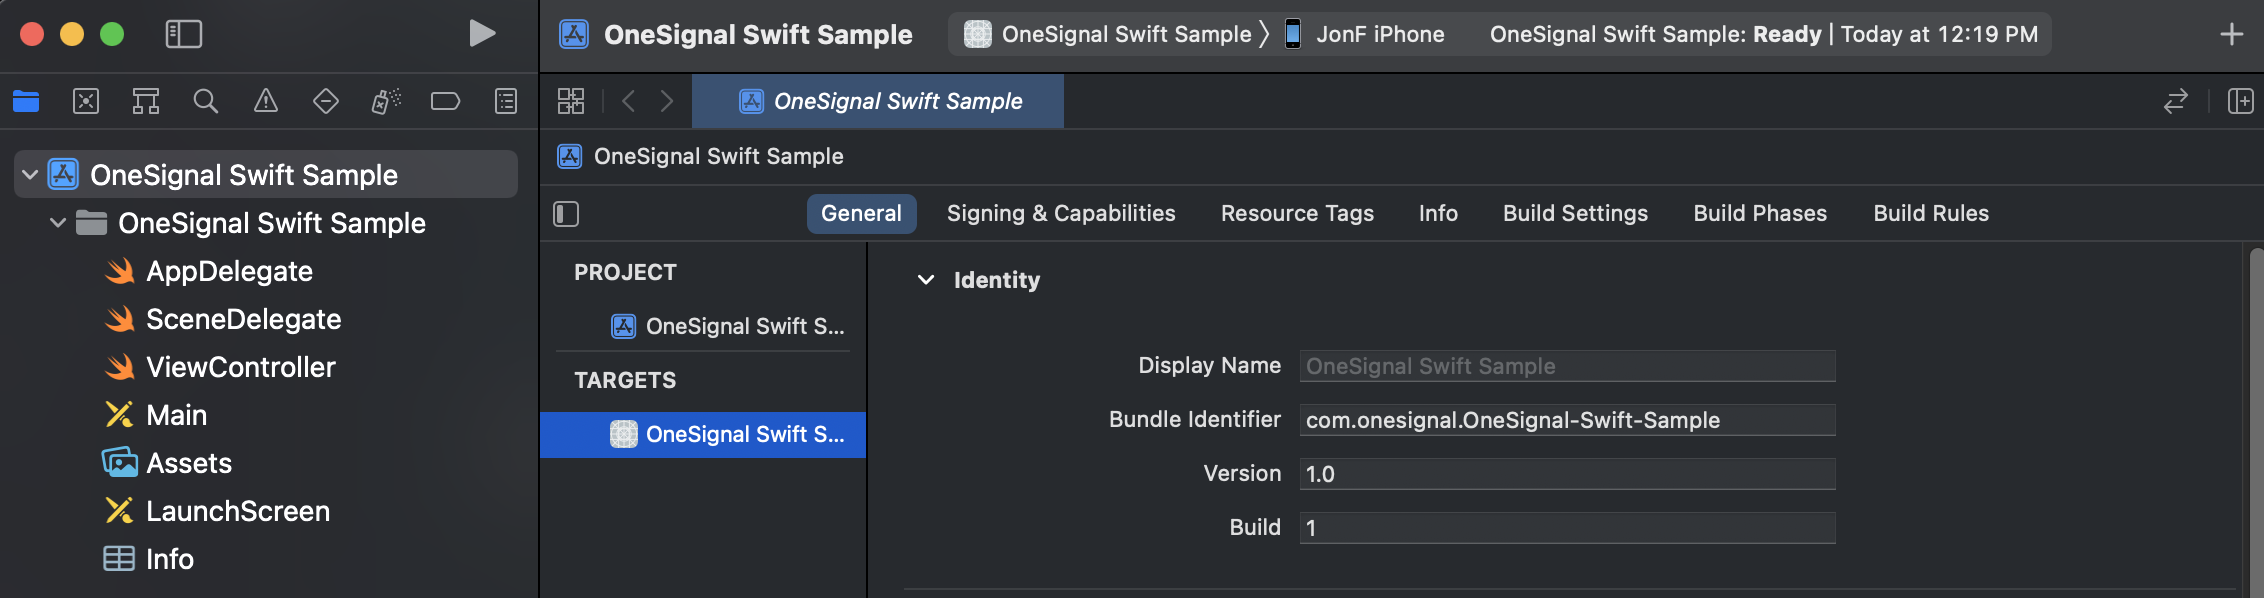
Task: Click the Add Editor on Right icon
Action: (x=2241, y=101)
